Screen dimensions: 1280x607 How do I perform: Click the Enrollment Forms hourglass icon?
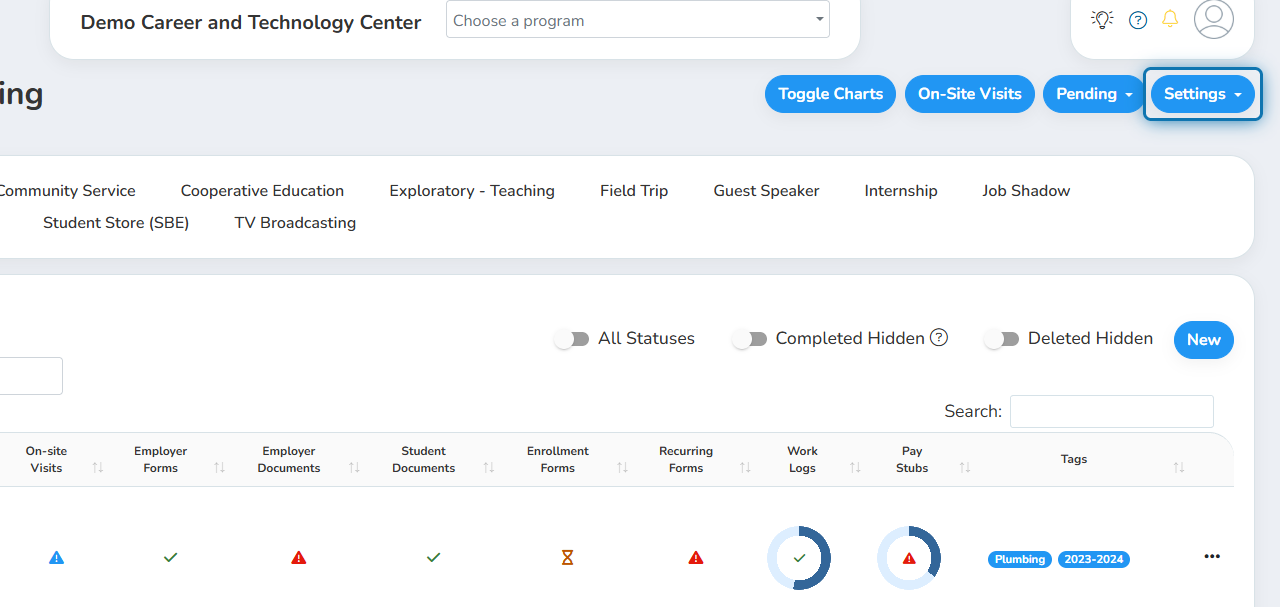567,558
